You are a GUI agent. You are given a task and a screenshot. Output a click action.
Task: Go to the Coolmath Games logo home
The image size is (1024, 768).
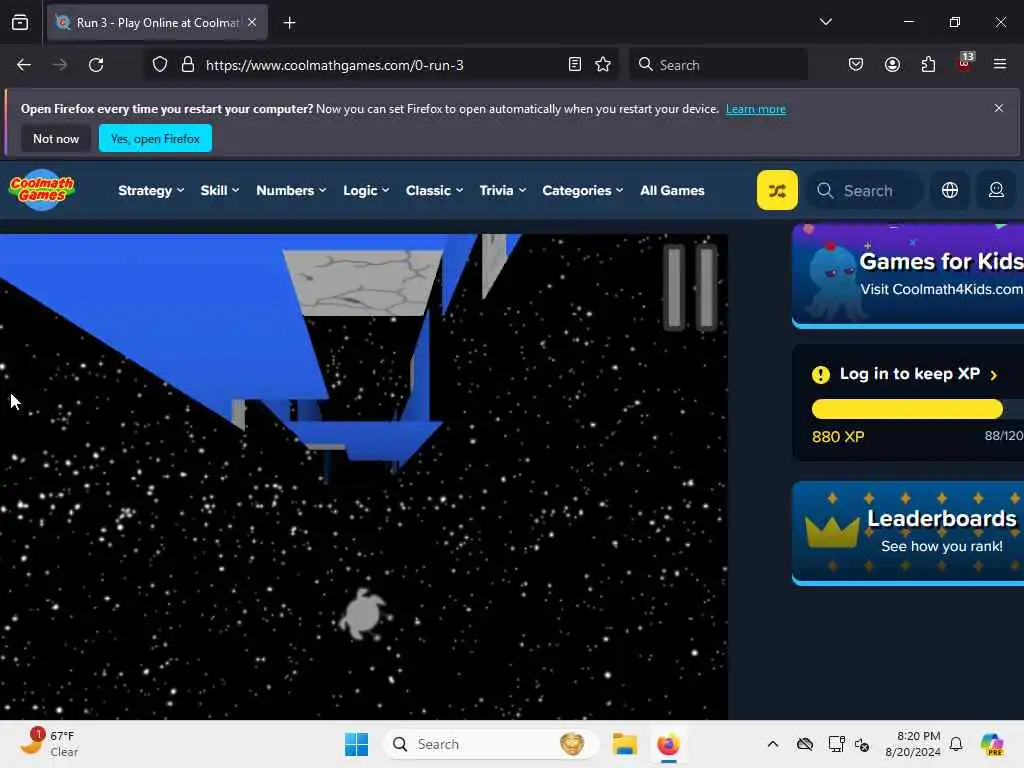[x=42, y=189]
